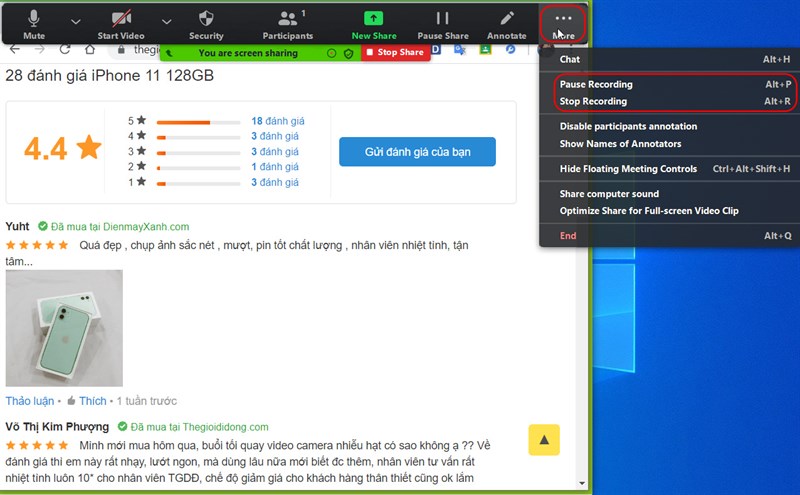Click the '1 tuần trước' timestamp
This screenshot has width=800, height=495.
click(x=147, y=401)
